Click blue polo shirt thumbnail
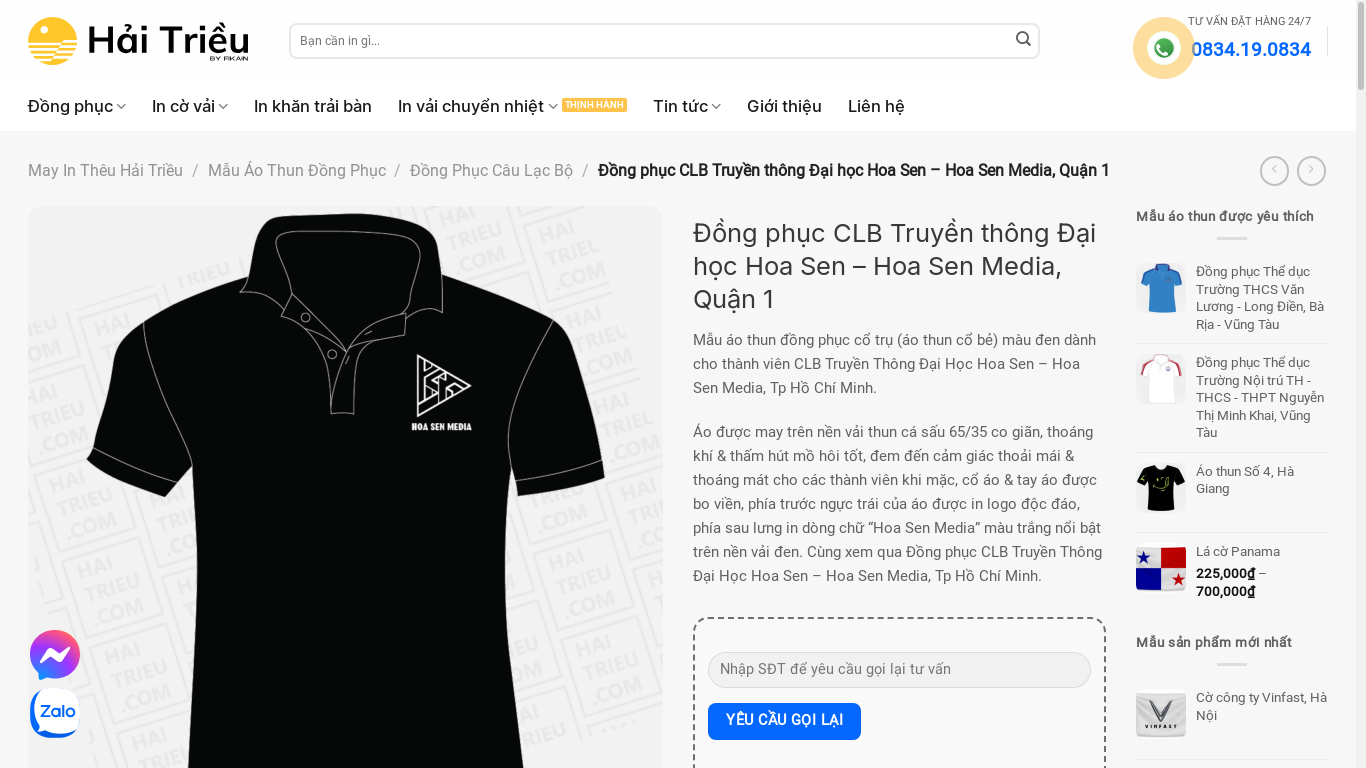Viewport: 1366px width, 768px height. pos(1161,288)
